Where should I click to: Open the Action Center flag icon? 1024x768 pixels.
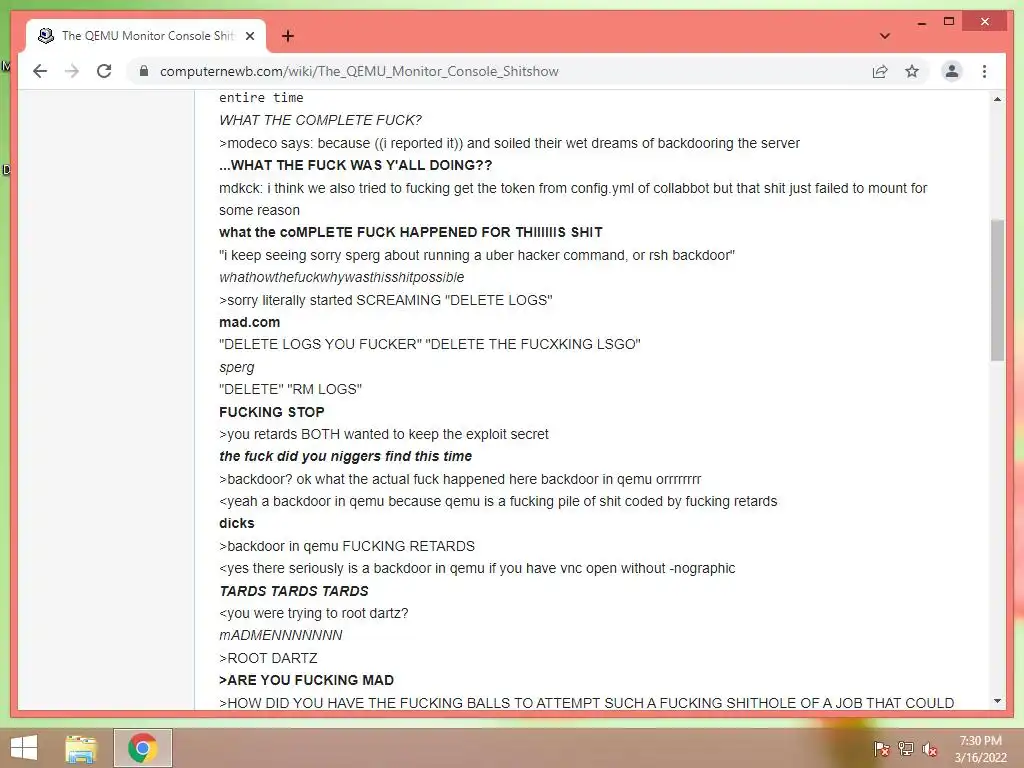(x=881, y=749)
